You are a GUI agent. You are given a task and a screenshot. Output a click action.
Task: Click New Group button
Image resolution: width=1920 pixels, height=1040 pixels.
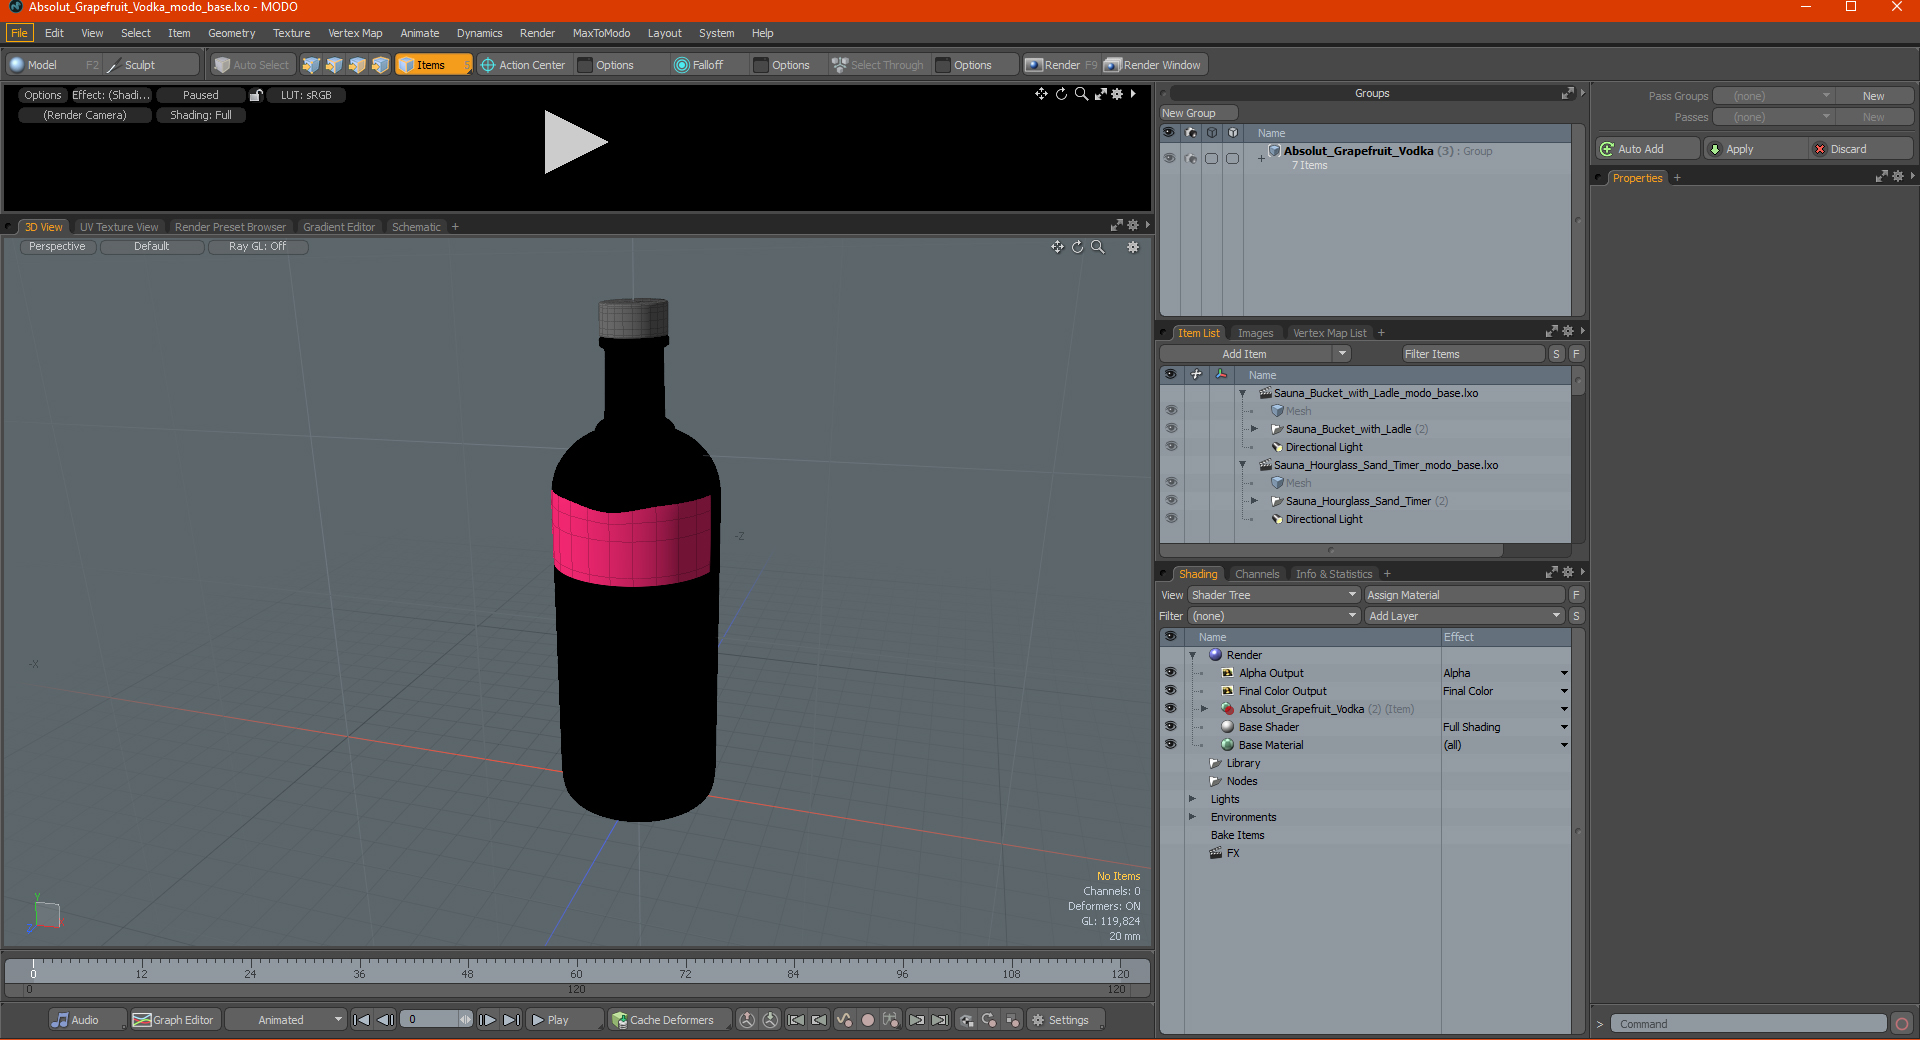[x=1198, y=113]
